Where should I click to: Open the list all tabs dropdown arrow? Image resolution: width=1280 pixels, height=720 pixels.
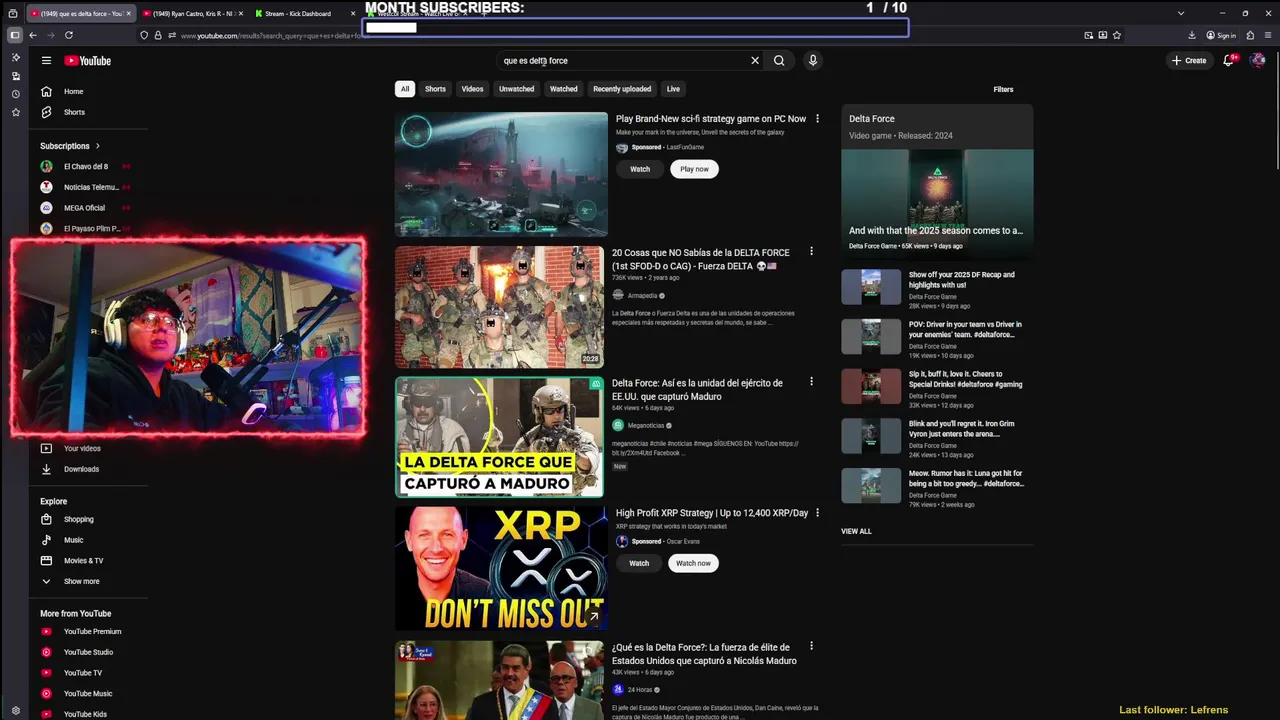pyautogui.click(x=1181, y=13)
